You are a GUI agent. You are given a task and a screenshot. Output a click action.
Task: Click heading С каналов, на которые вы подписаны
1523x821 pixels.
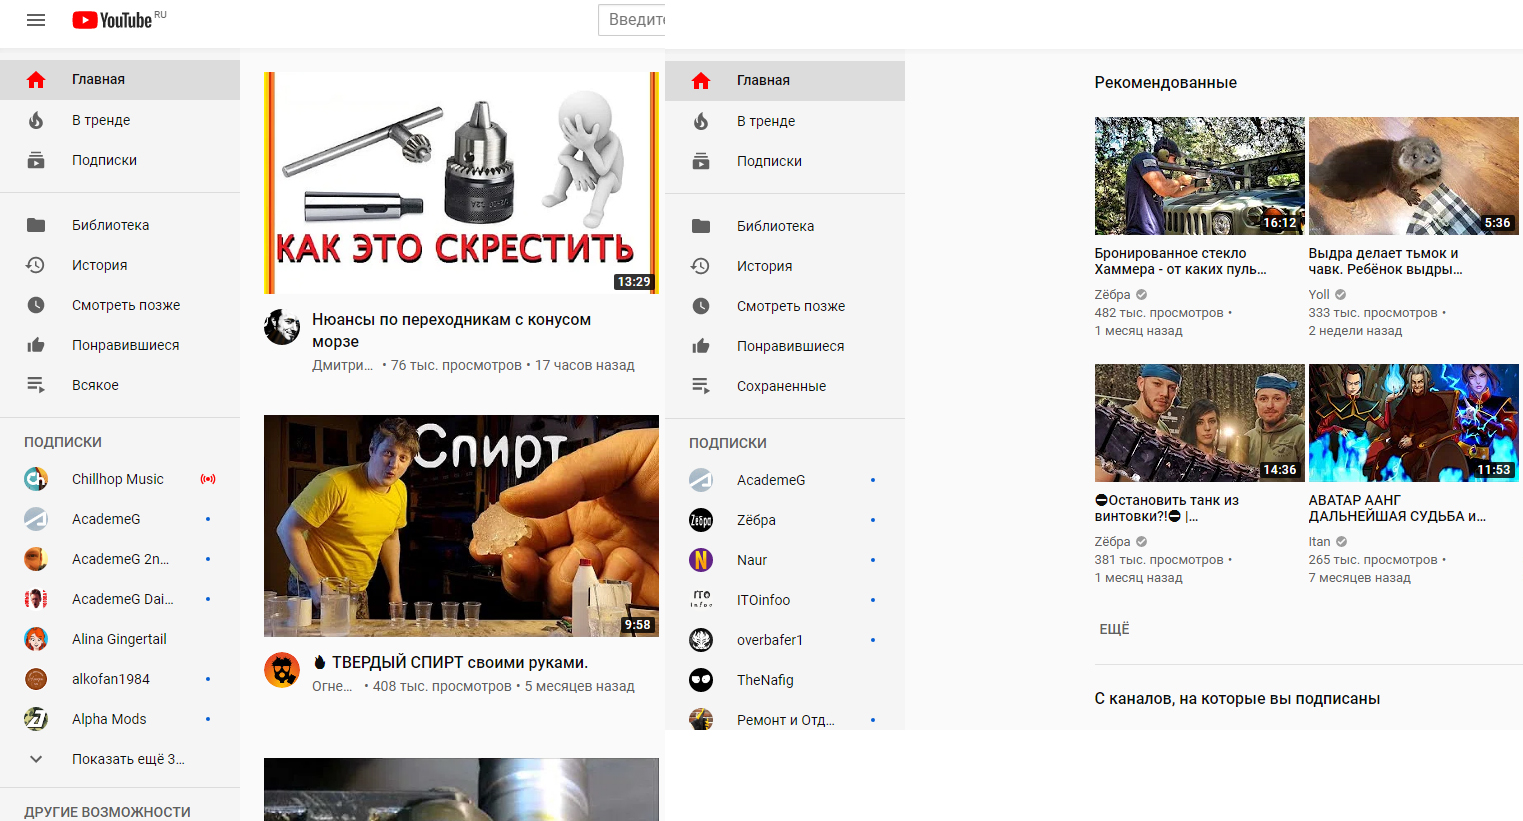[1237, 699]
